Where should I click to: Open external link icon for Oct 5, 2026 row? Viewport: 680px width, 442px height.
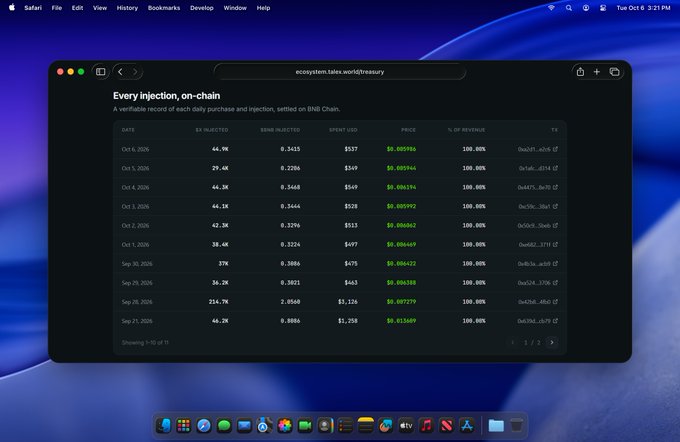pos(555,168)
